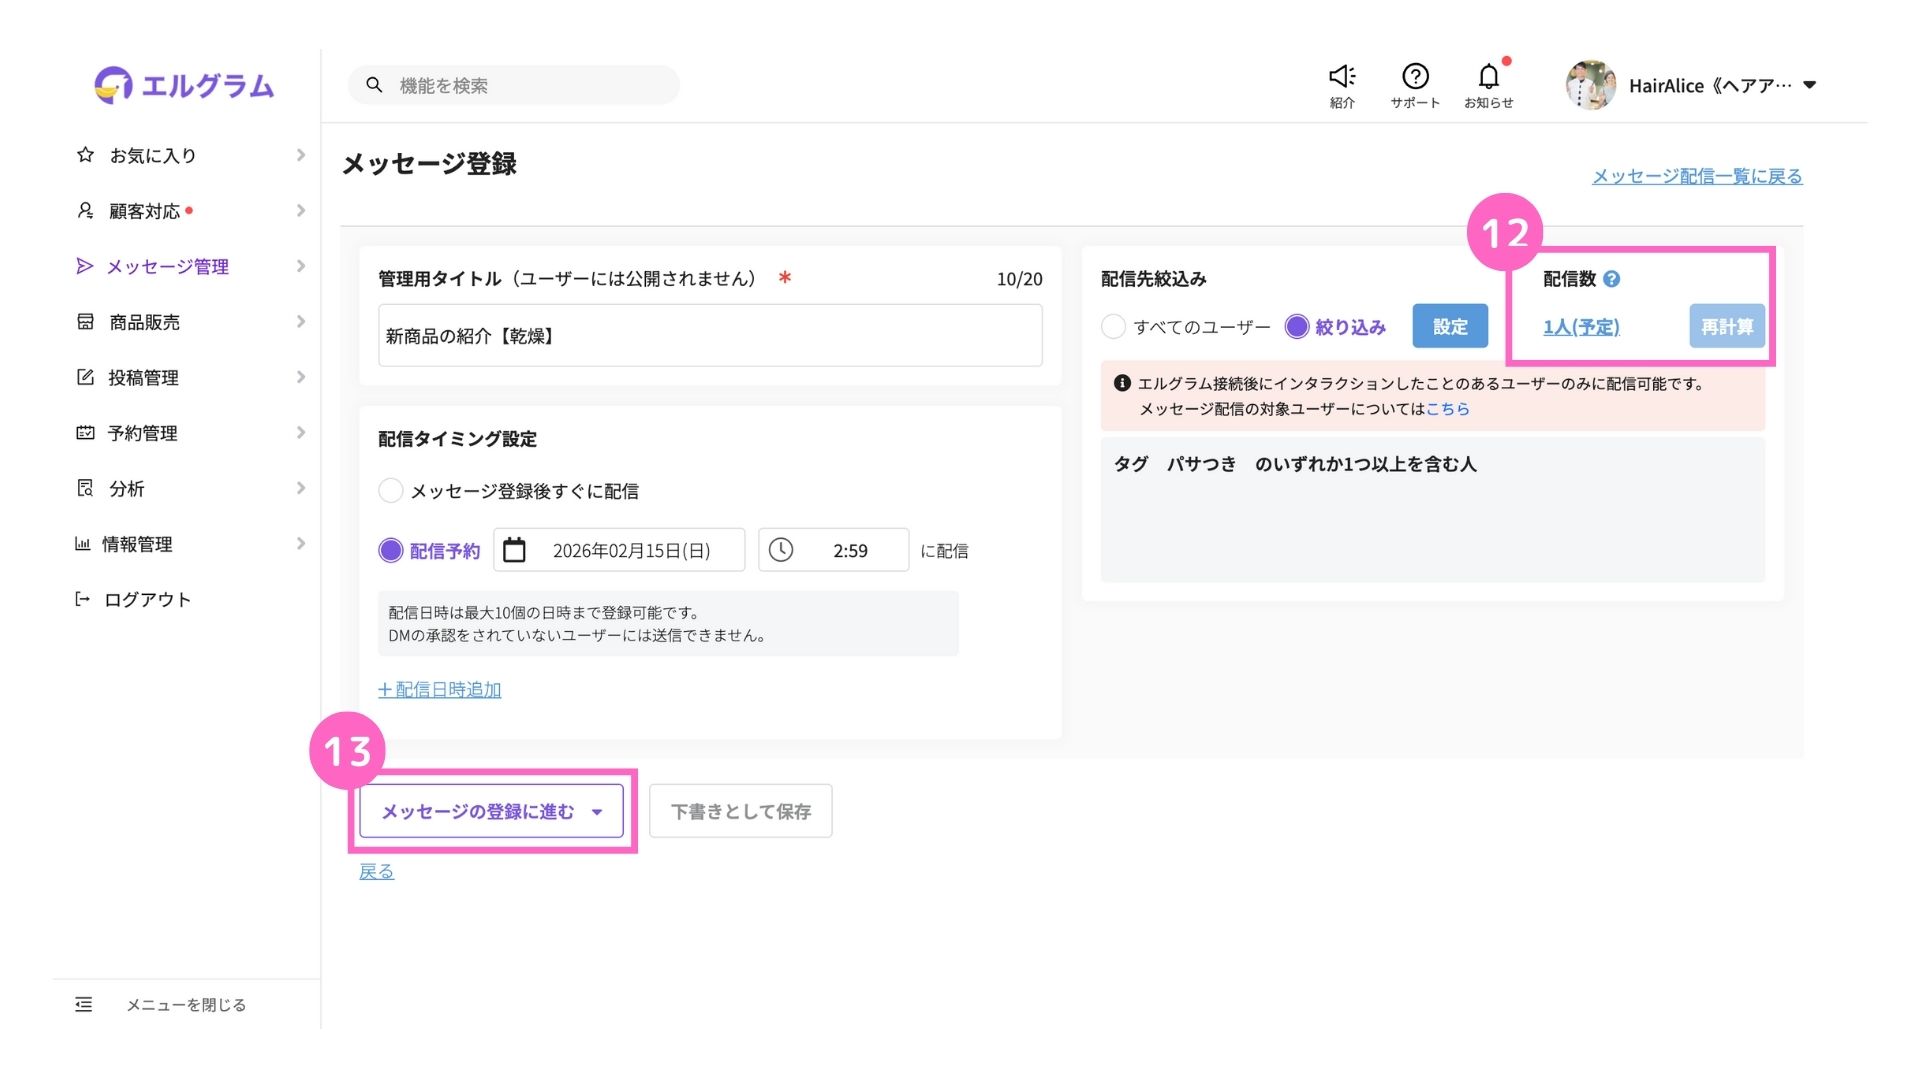1920x1080 pixels.
Task: Click the メッセージ配信一覧に戻る link
Action: (1696, 176)
